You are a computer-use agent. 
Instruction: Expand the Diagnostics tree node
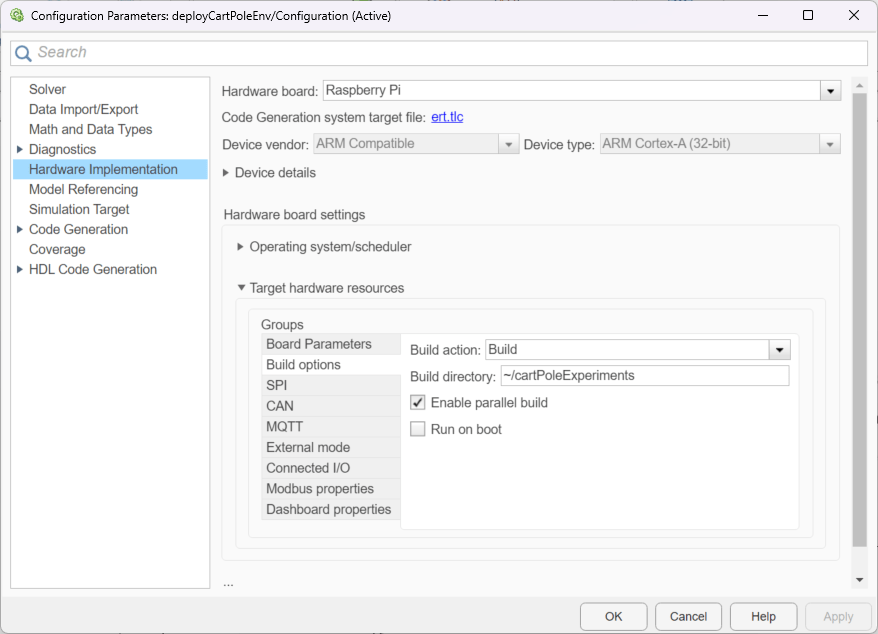20,150
